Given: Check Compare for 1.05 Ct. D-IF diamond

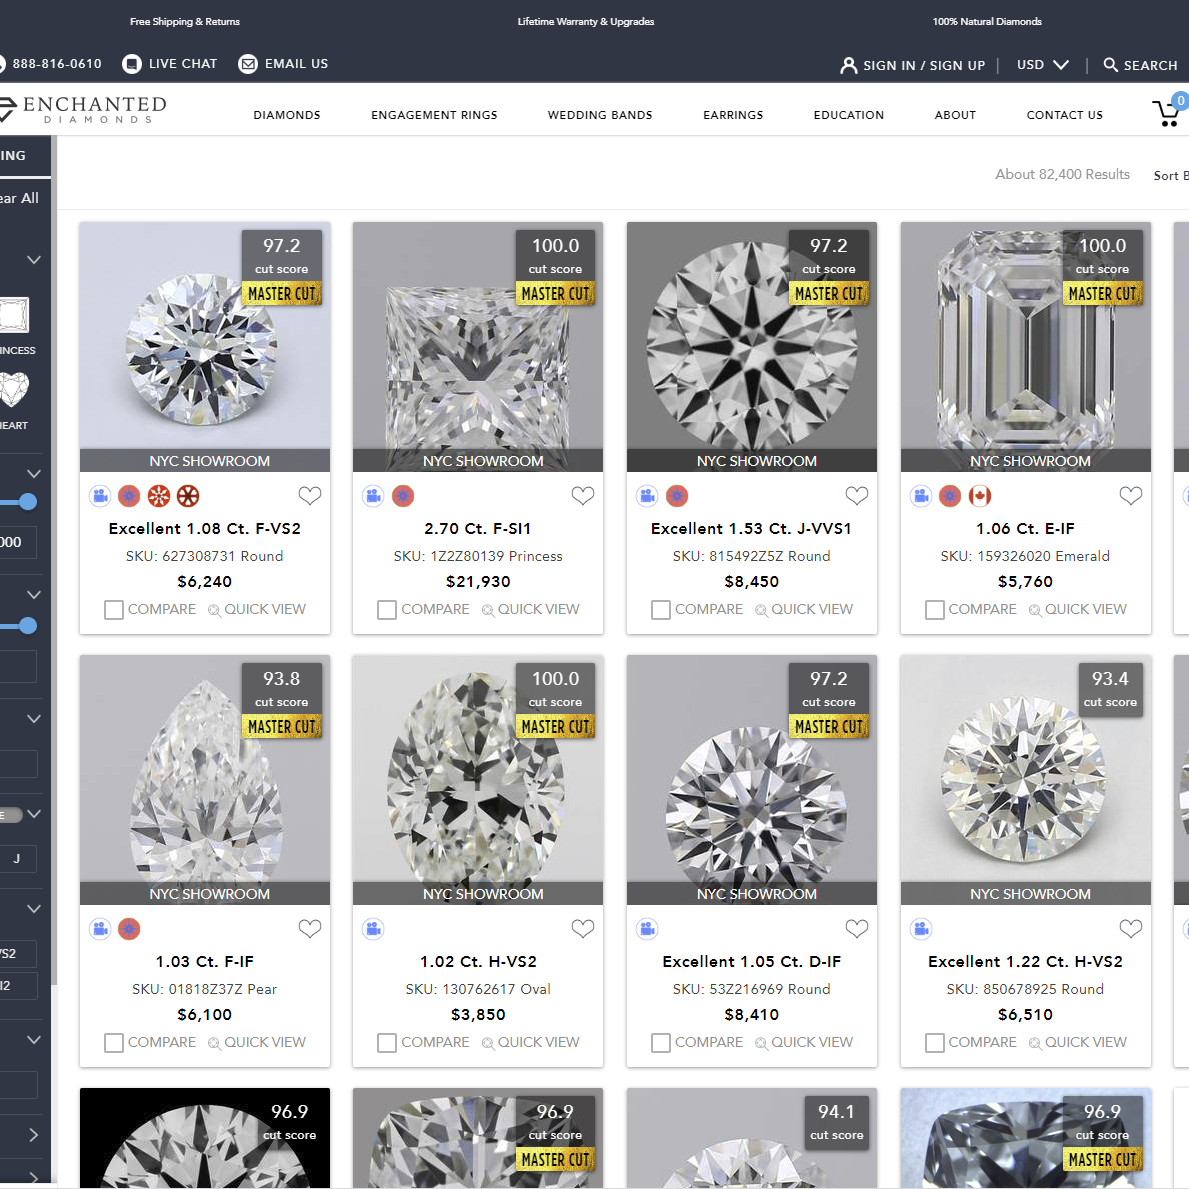Looking at the screenshot, I should tap(660, 1043).
